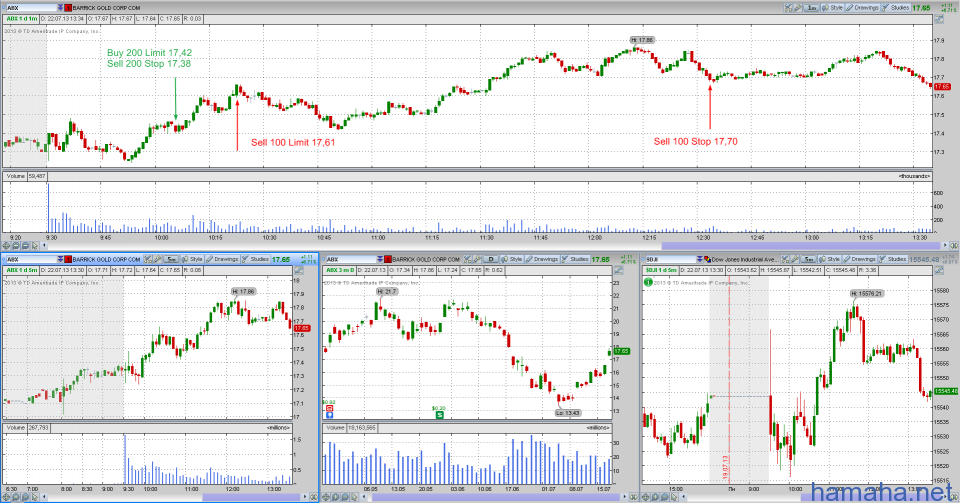The height and width of the screenshot is (503, 960).
Task: Click Dow Jones logo icon in $DJI chart header
Action: click(707, 259)
